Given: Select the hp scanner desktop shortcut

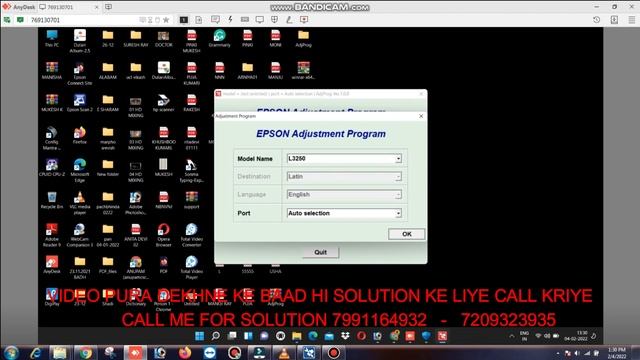Looking at the screenshot, I should [x=163, y=103].
